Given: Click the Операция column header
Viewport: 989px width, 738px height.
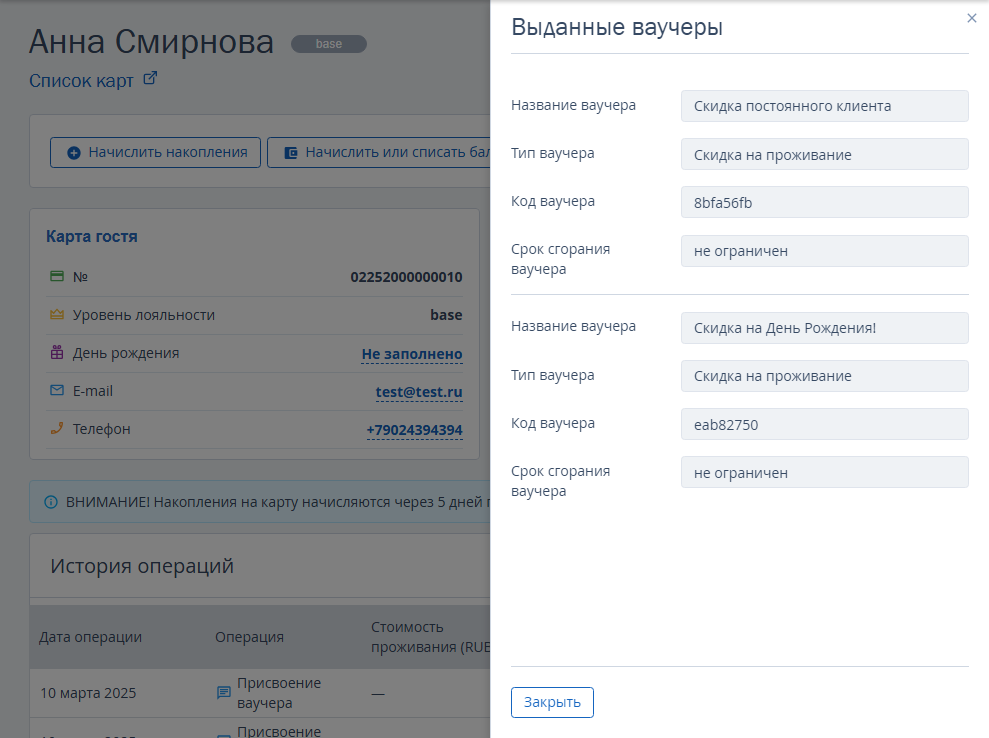Looking at the screenshot, I should (x=249, y=637).
